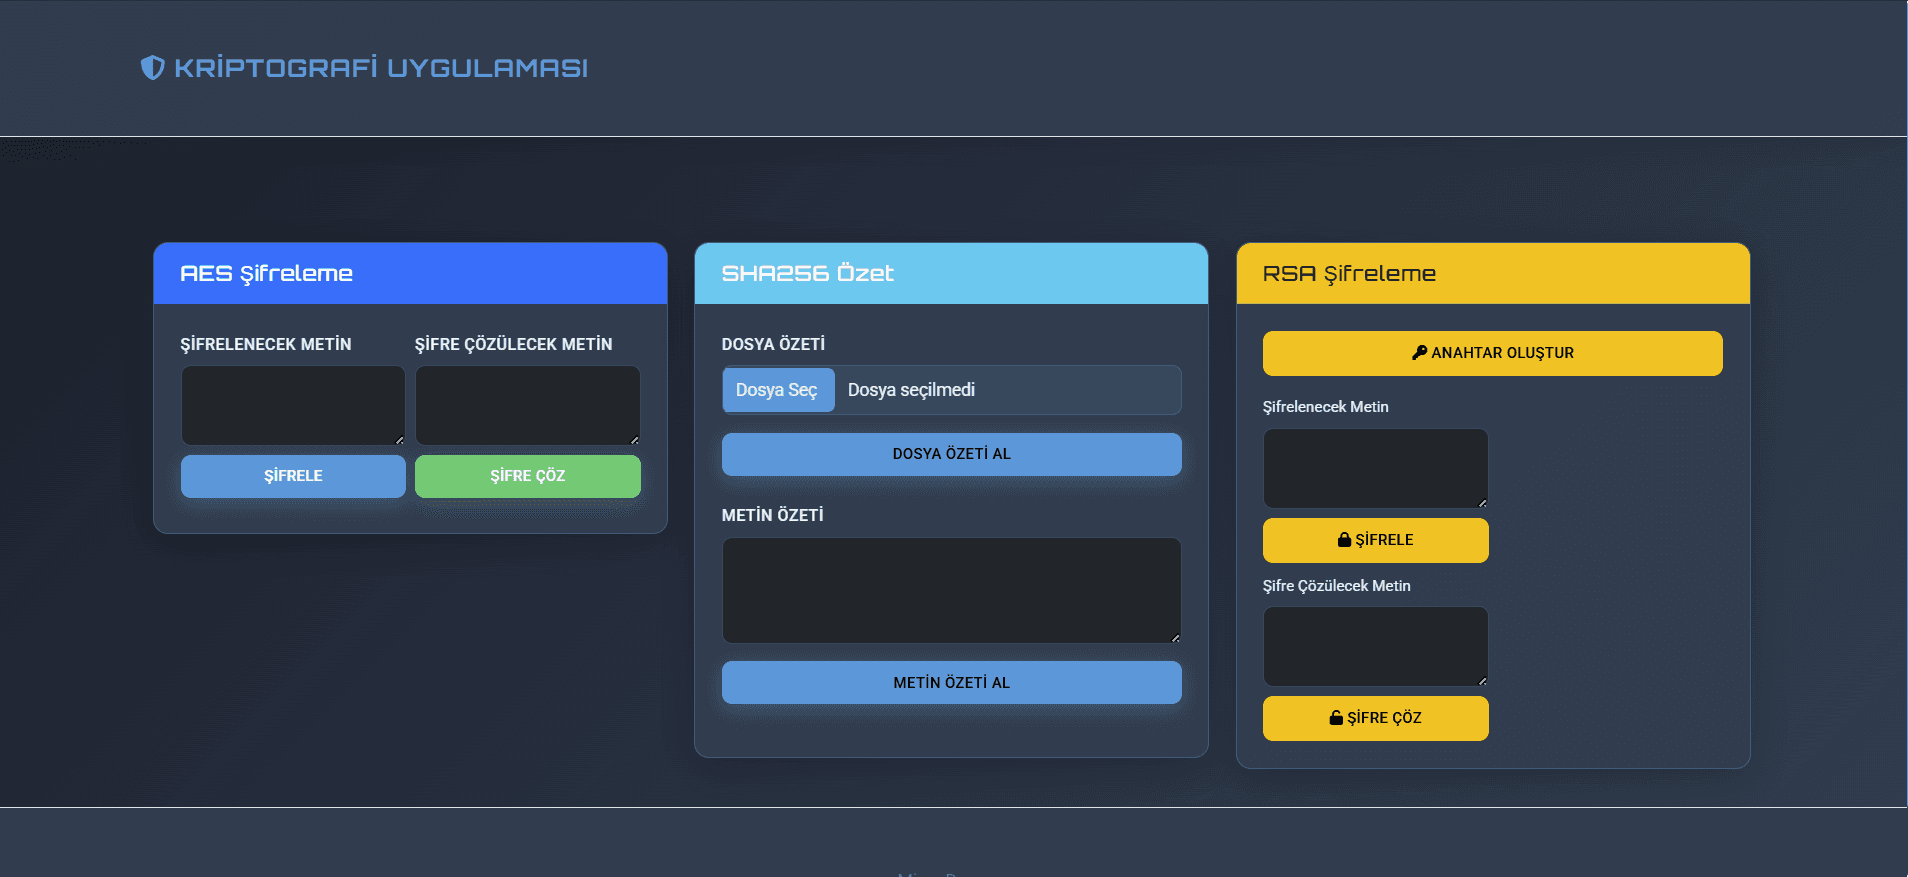The width and height of the screenshot is (1908, 877).
Task: Focus the RSA Şifrelenecek Metin textarea
Action: 1376,468
